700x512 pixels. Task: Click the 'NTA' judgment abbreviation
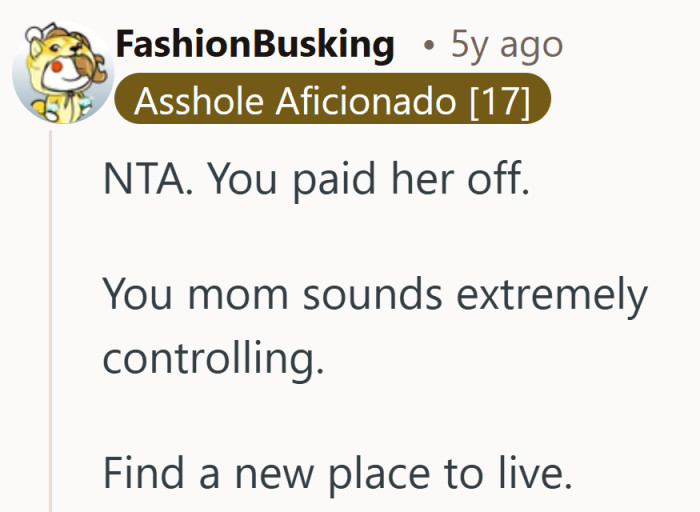pyautogui.click(x=143, y=179)
